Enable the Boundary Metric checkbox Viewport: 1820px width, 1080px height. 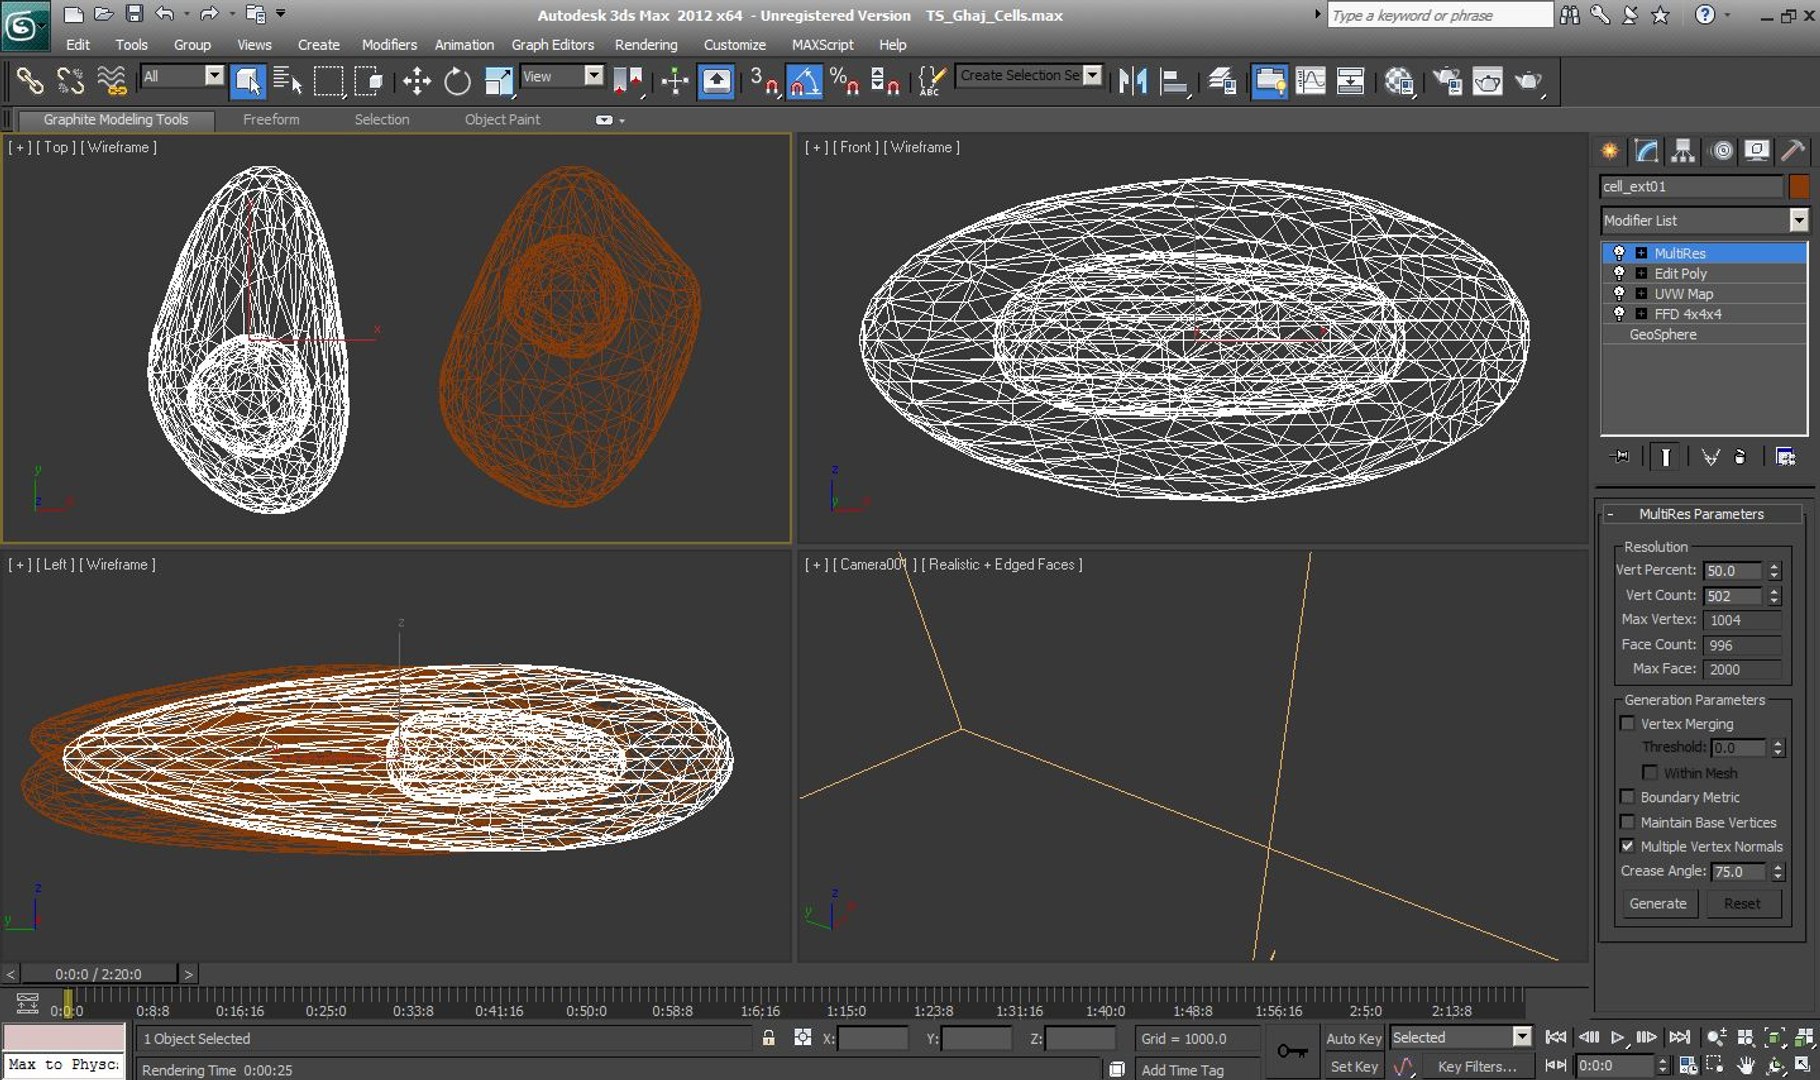coord(1627,797)
